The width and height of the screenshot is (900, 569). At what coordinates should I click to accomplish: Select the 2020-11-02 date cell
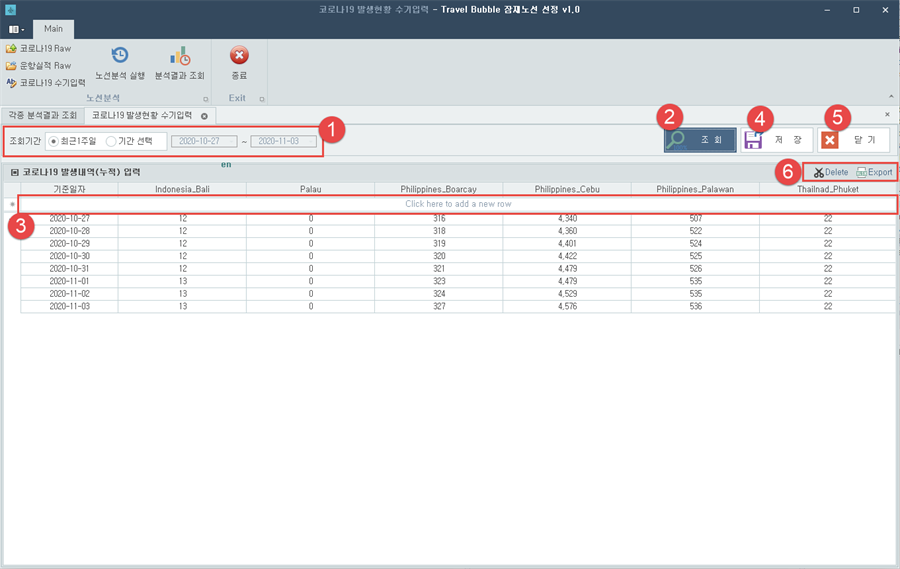coord(69,294)
